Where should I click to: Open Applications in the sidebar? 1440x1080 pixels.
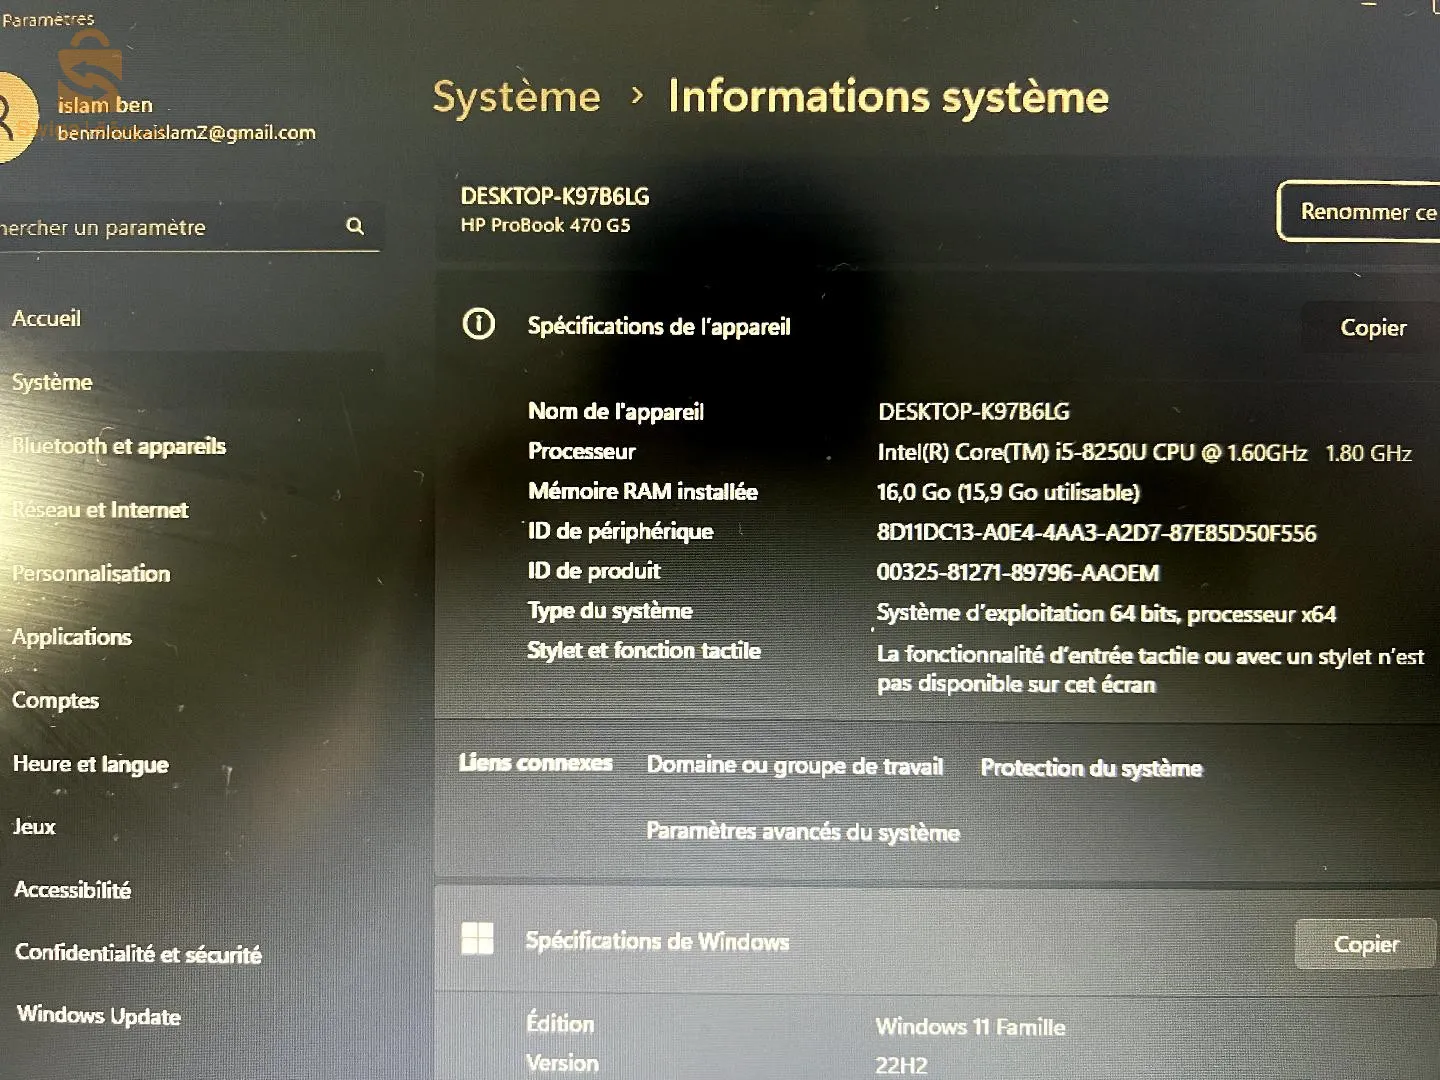coord(72,637)
